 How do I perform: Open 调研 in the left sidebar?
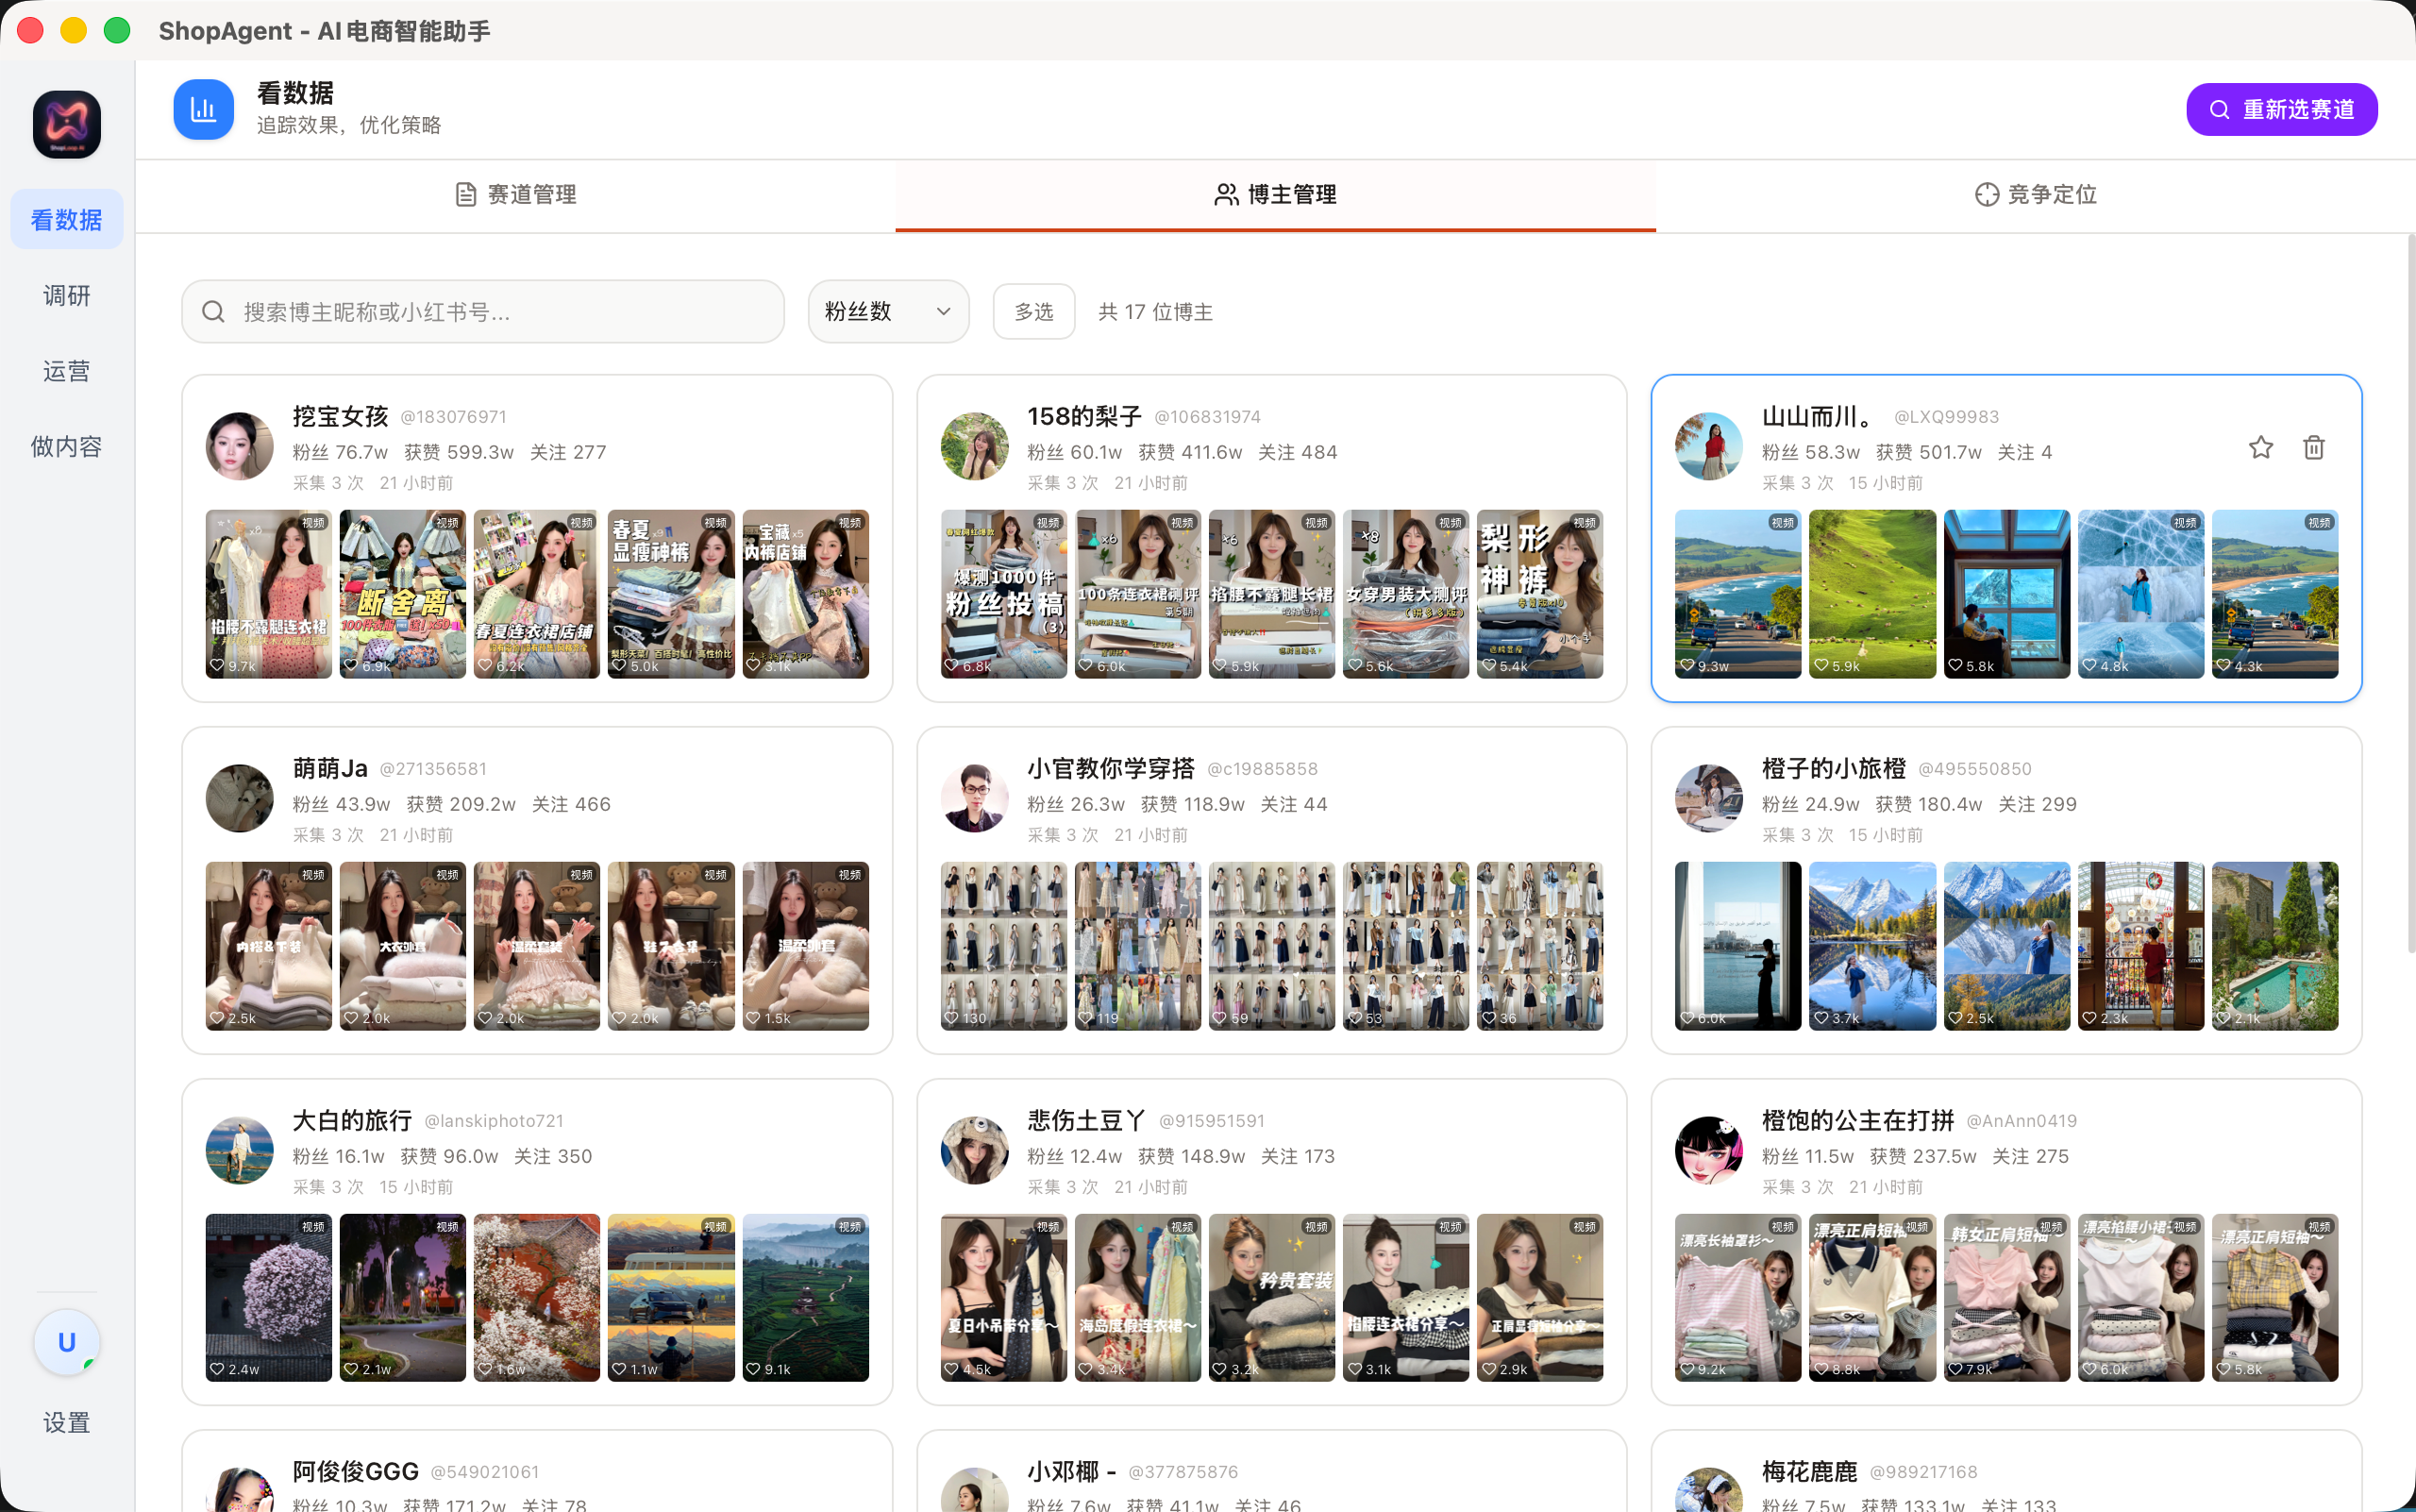(x=67, y=296)
